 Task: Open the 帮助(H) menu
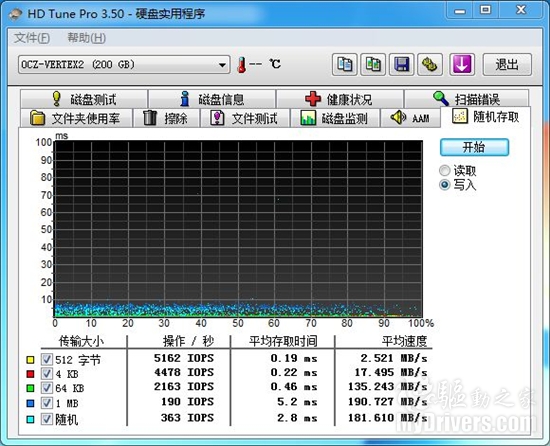tap(86, 38)
